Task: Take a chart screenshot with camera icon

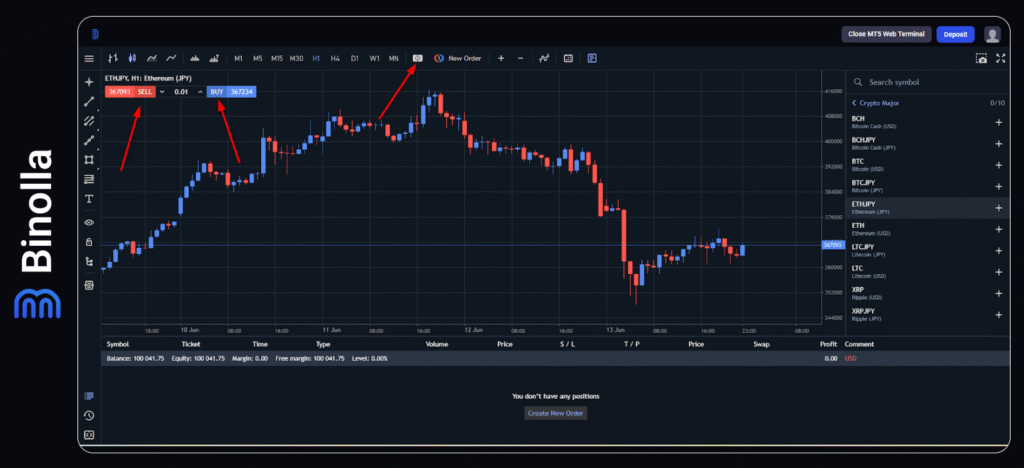Action: point(981,59)
